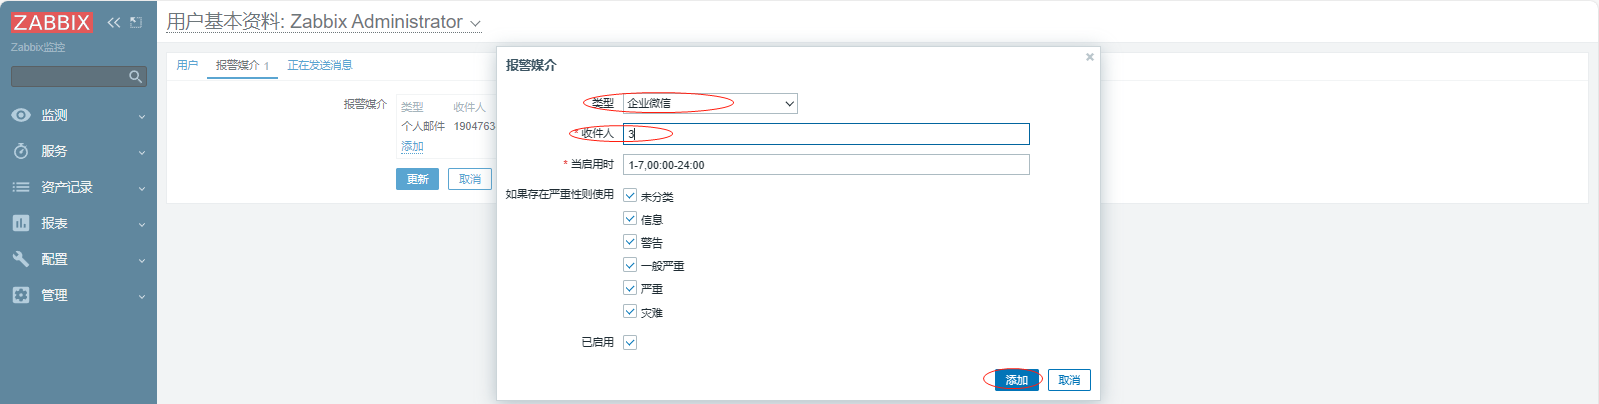
Task: Open 管理 menu via gear icon
Action: tap(21, 295)
